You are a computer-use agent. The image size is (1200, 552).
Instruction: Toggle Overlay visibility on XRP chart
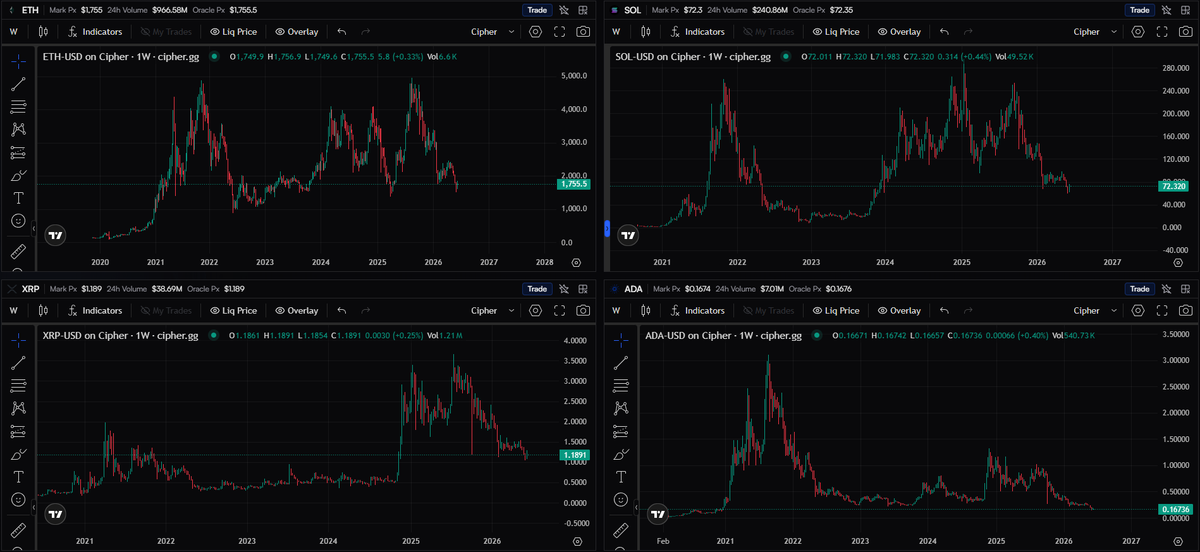[x=296, y=311]
